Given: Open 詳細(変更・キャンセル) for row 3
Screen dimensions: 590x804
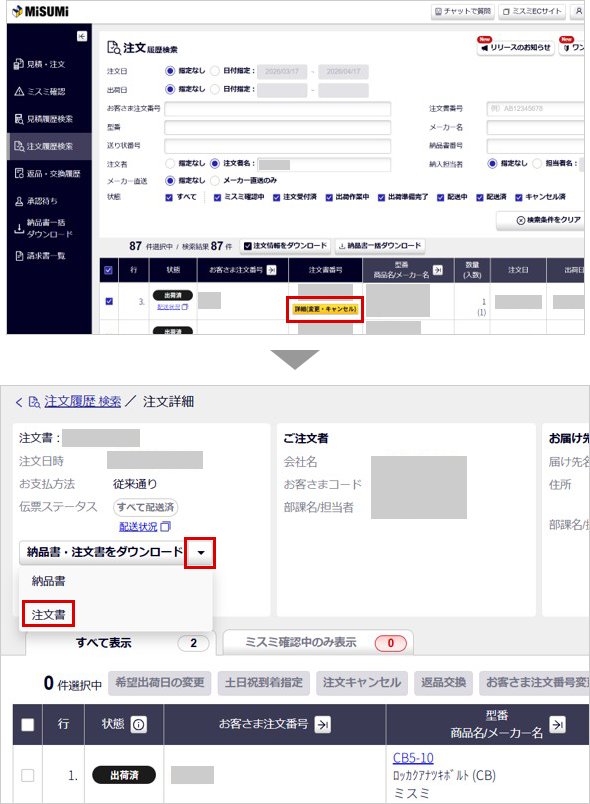Looking at the screenshot, I should click(325, 309).
